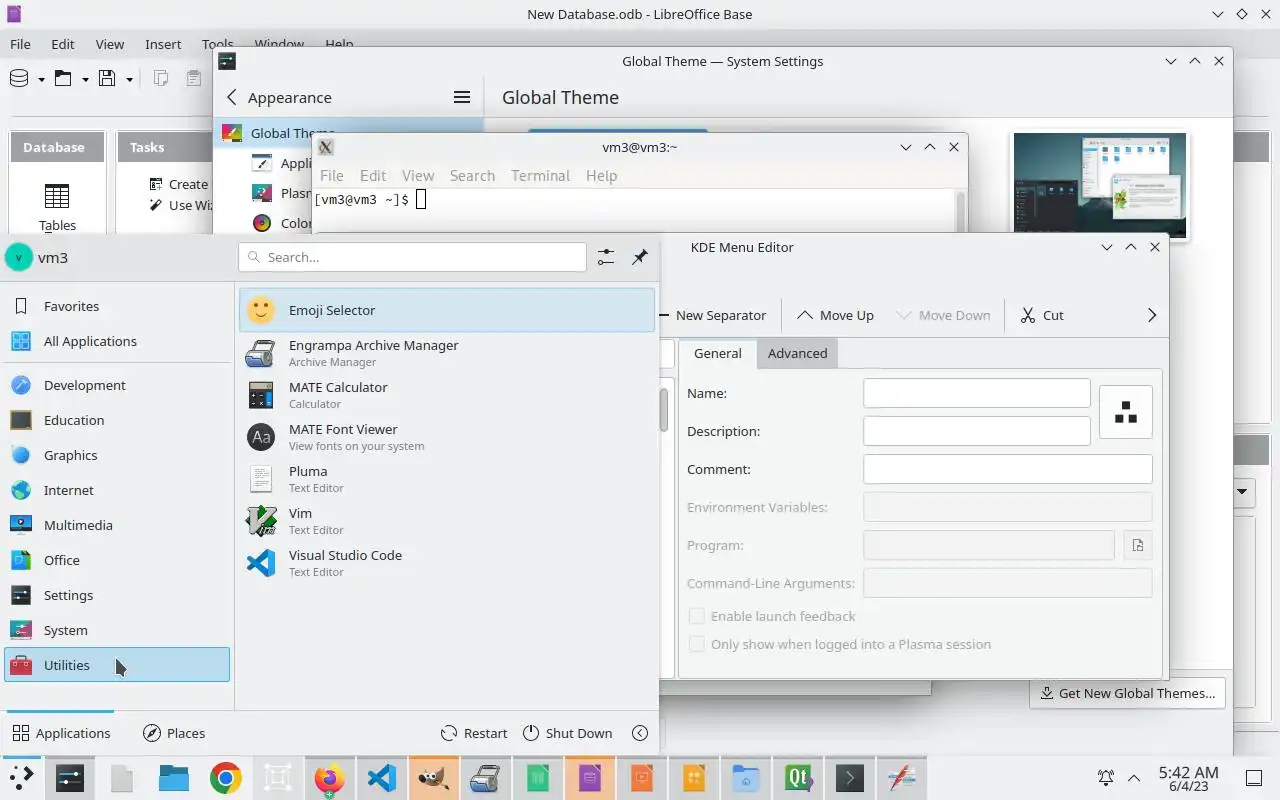Image resolution: width=1280 pixels, height=800 pixels.
Task: Click Get New Global Themes button
Action: 1127,693
